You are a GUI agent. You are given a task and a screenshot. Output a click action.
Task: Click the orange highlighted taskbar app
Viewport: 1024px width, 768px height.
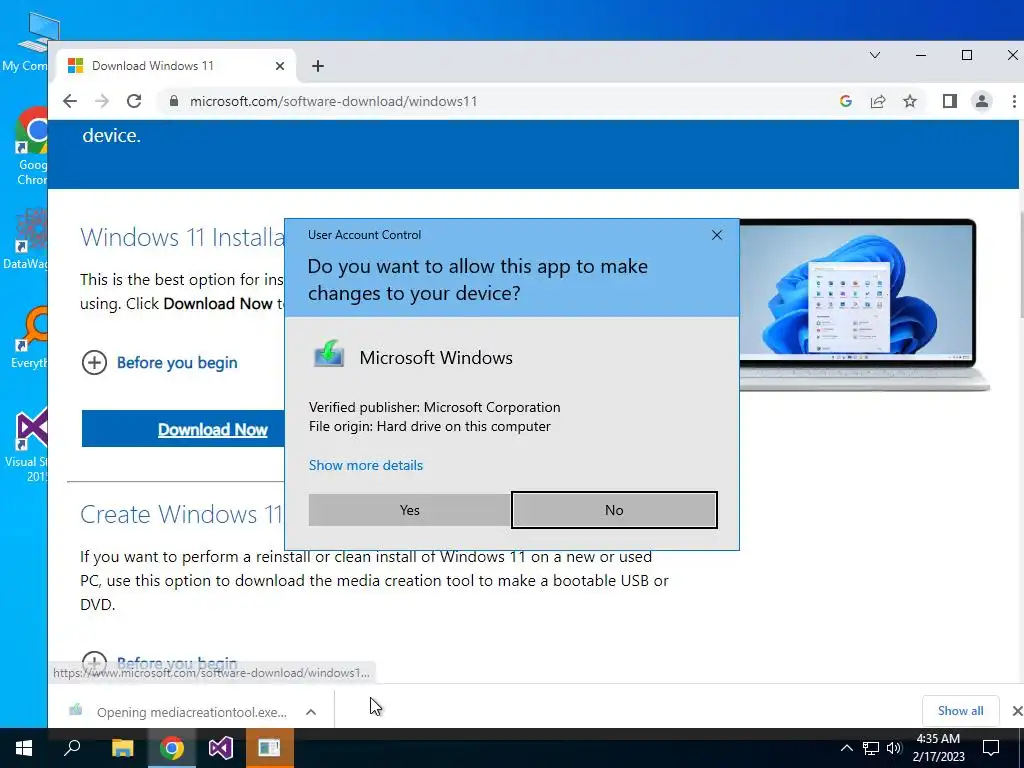click(x=270, y=748)
